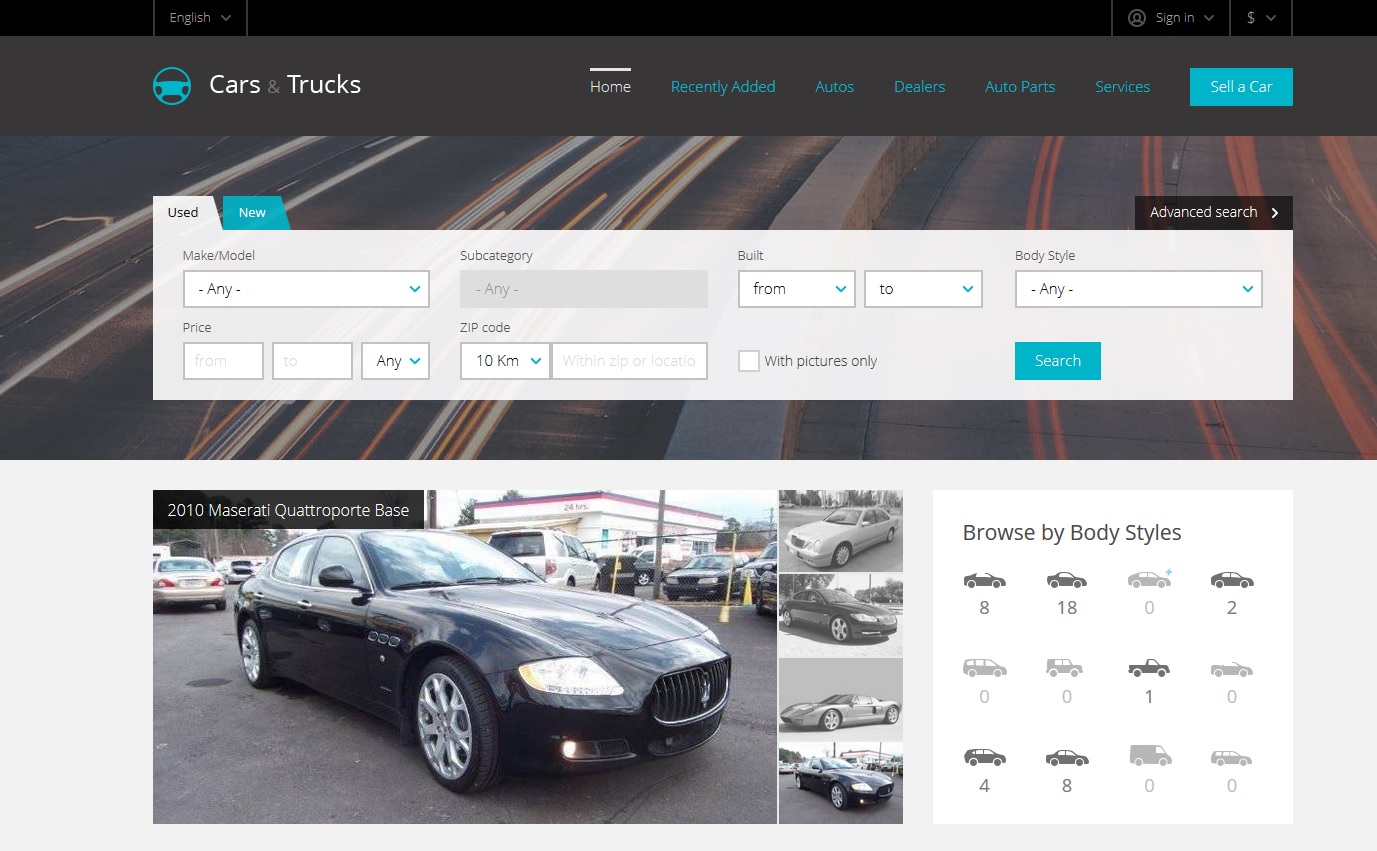The width and height of the screenshot is (1377, 851).
Task: Browse the pickup truck body style icon
Action: point(1149,668)
